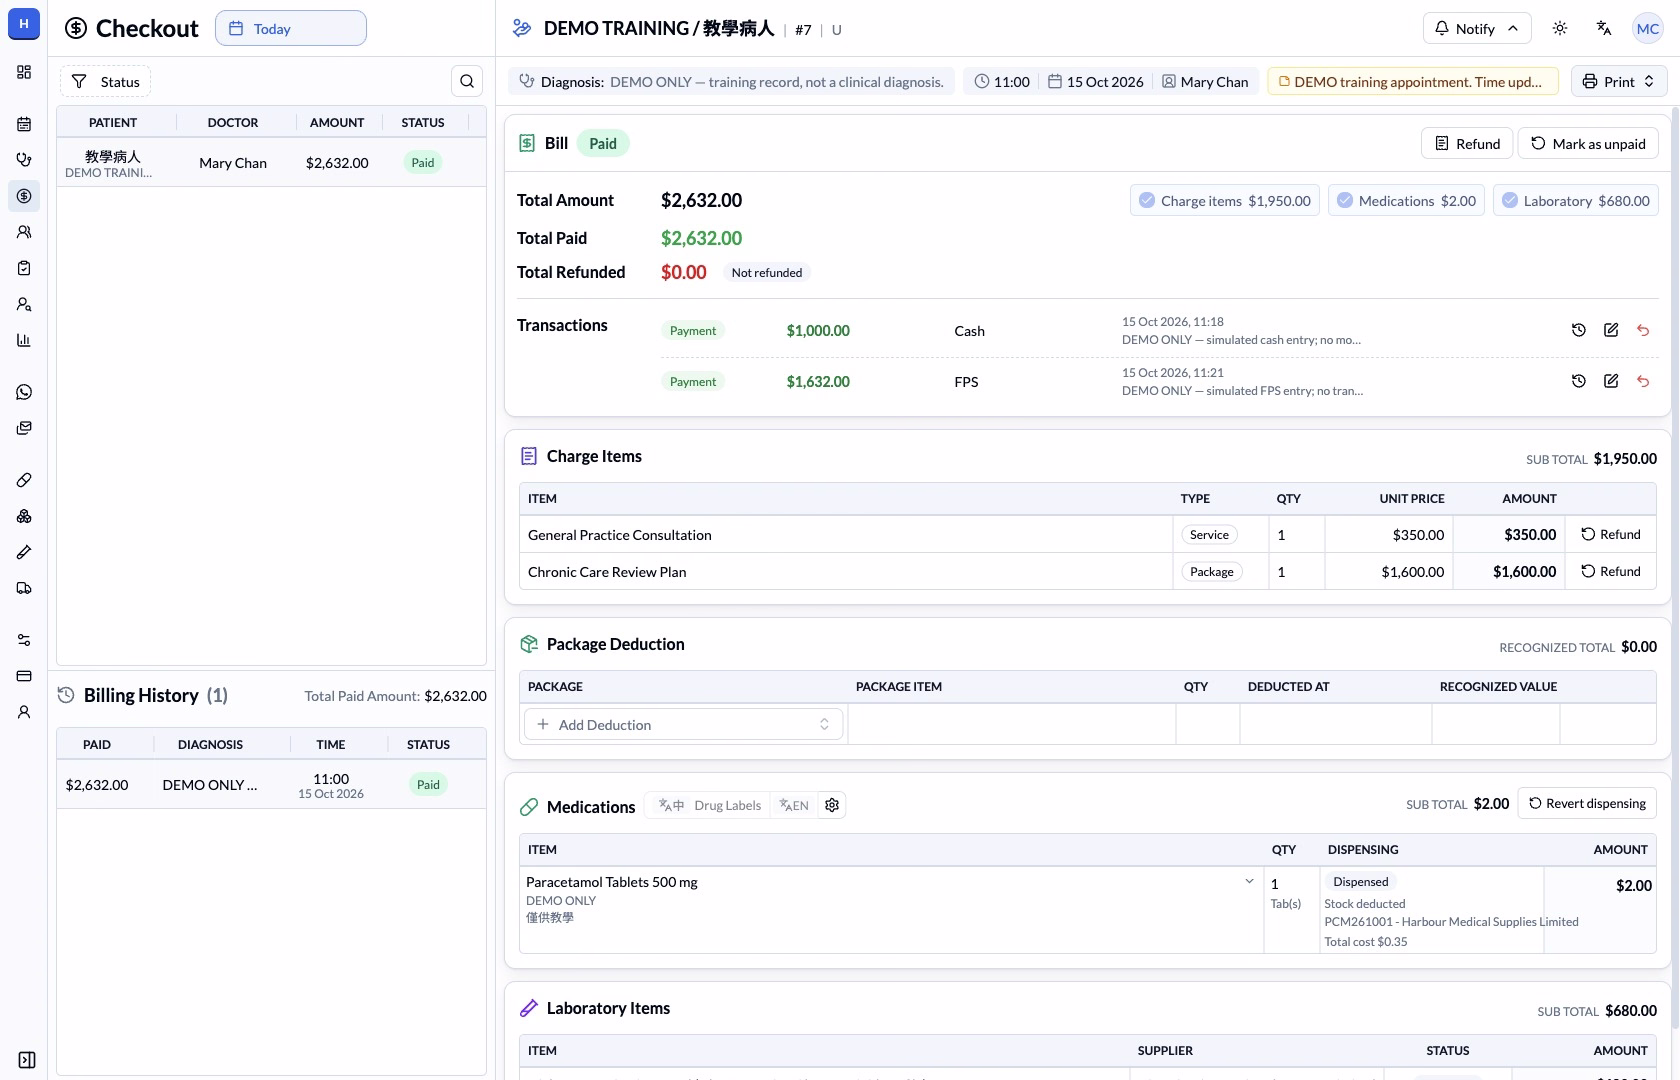Open the delivery truck icon in sidebar
This screenshot has width=1680, height=1080.
24,588
